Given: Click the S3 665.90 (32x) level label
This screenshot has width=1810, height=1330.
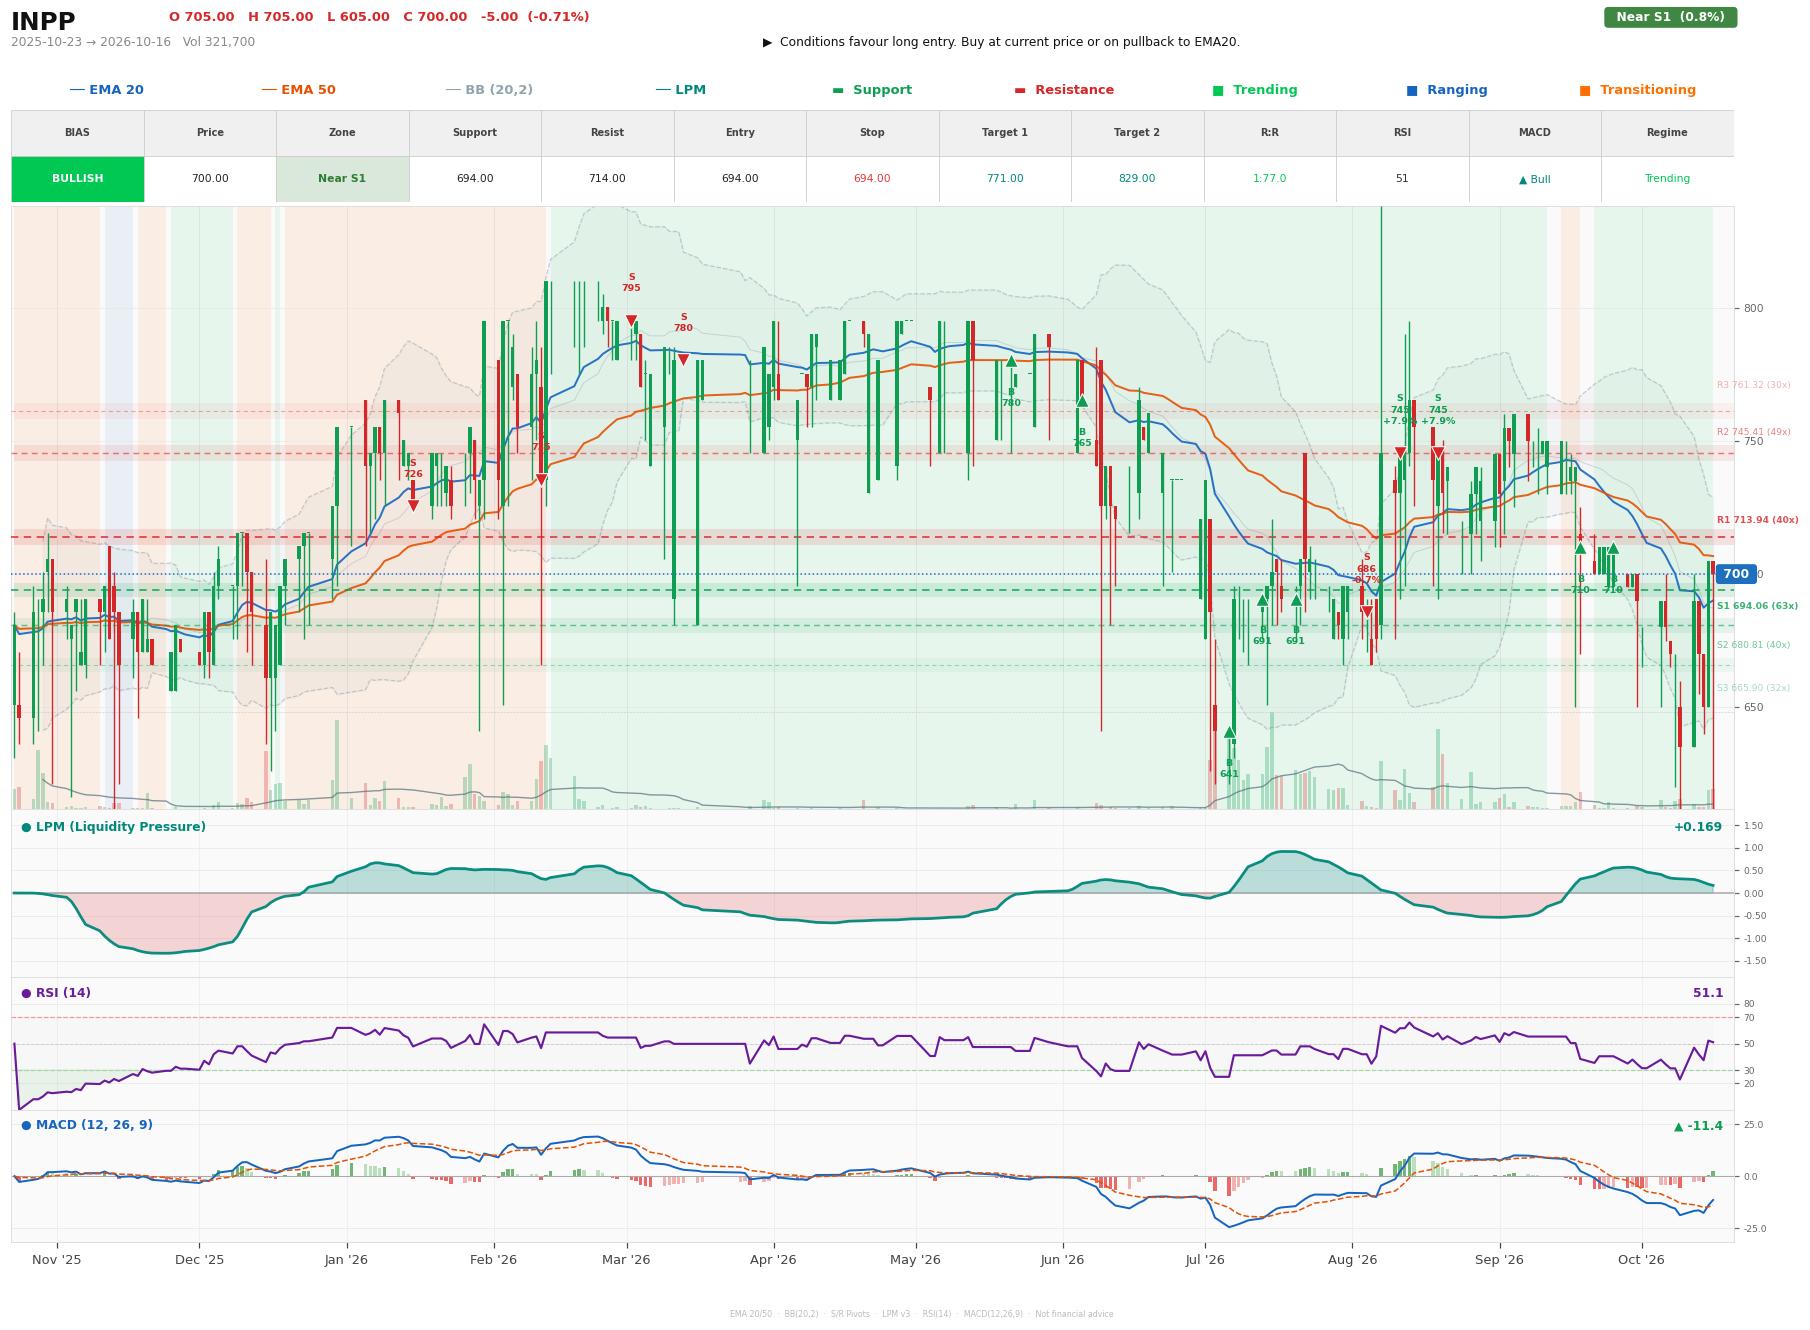Looking at the screenshot, I should 1753,688.
